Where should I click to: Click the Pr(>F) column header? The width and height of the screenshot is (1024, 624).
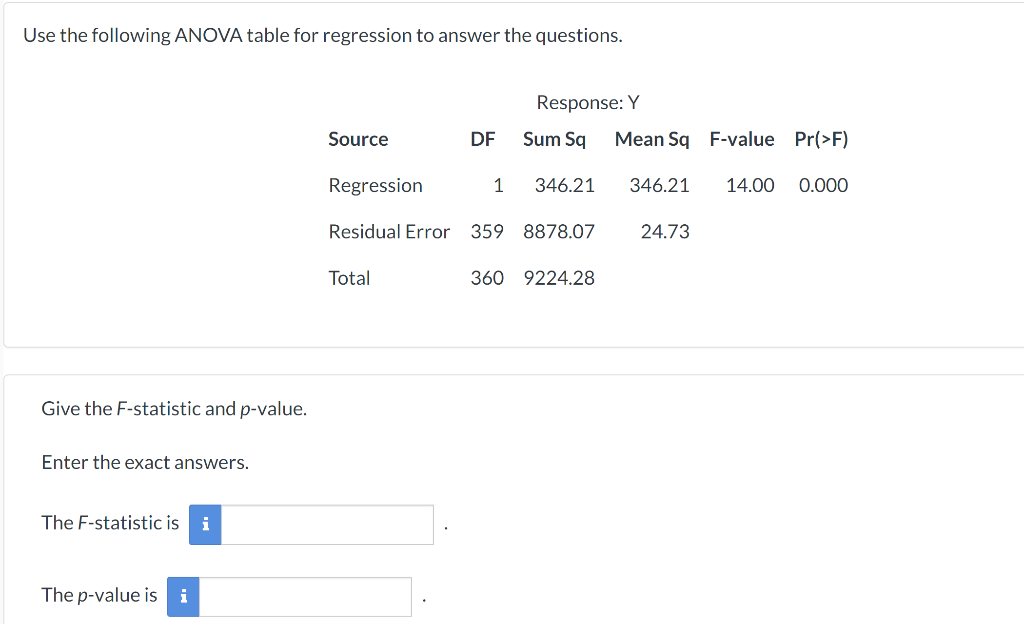coord(822,139)
